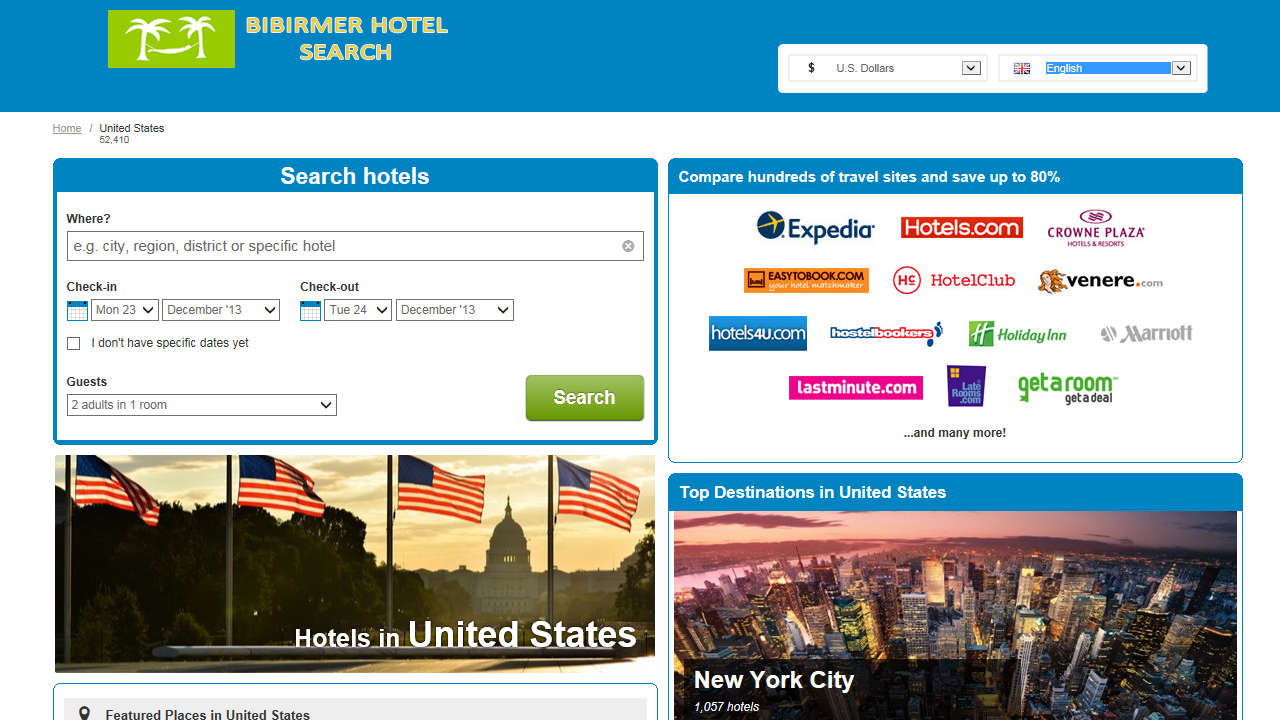Open the check-in calendar icon
1280x720 pixels.
click(x=77, y=311)
